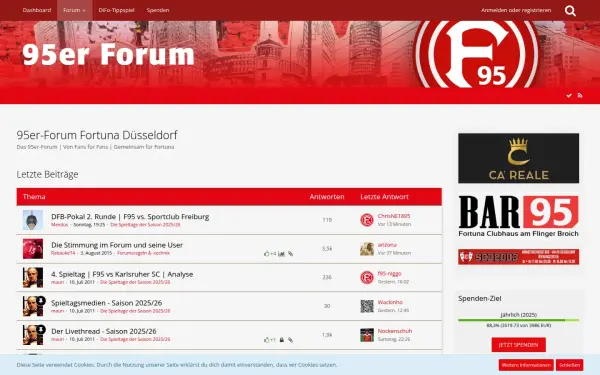This screenshot has width=600, height=375.
Task: Click the paperclip icon on Der Livethread row
Action: point(290,339)
